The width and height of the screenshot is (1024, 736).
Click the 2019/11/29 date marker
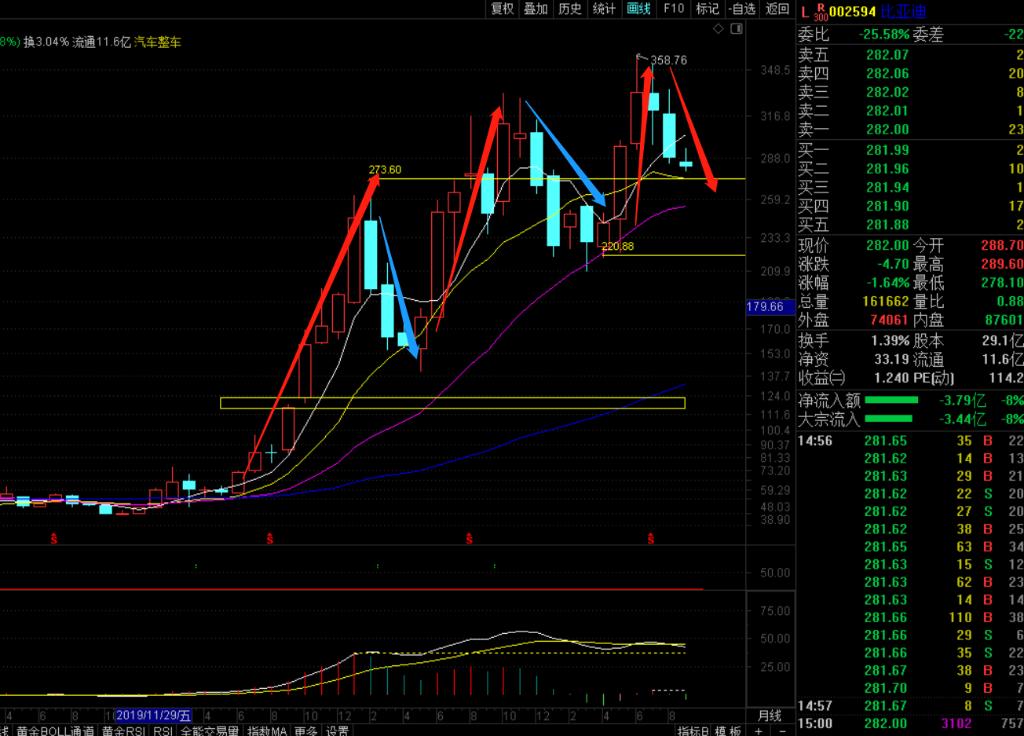tap(152, 715)
